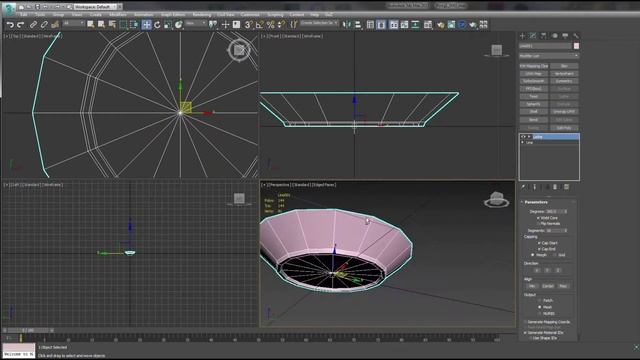This screenshot has height=360, width=640.
Task: Apply the Shell modifier button
Action: coord(533,111)
